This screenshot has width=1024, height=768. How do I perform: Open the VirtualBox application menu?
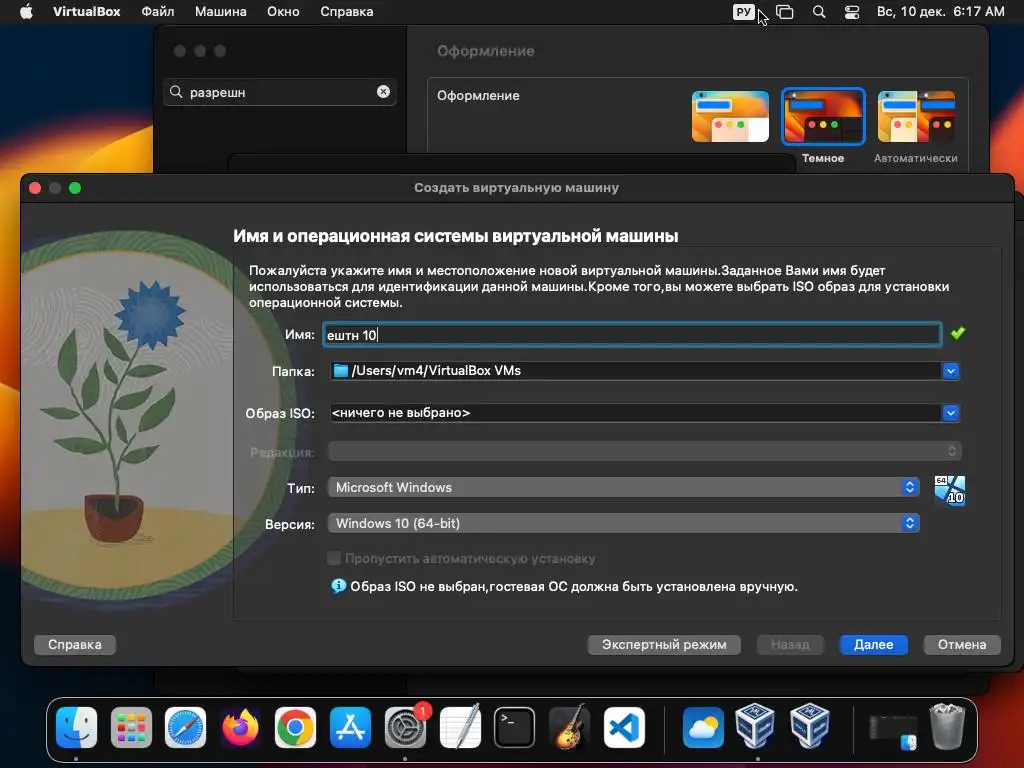[x=86, y=12]
